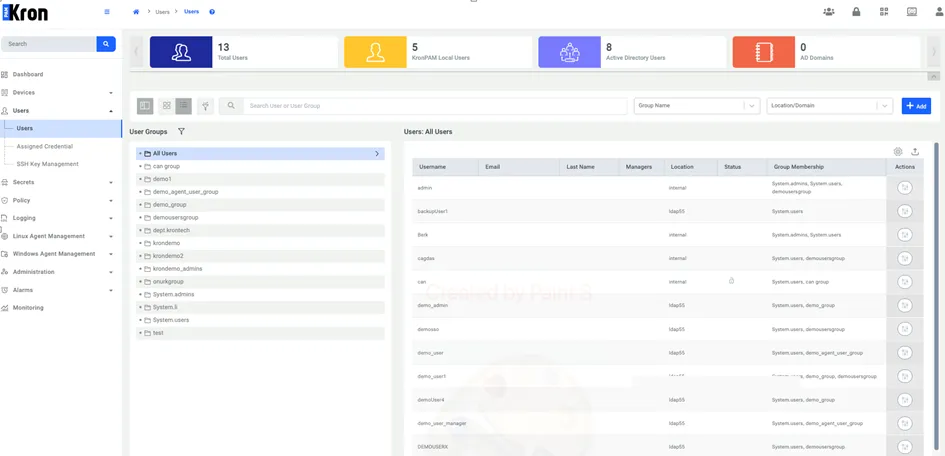
Task: Select the can group folder
Action: pos(260,166)
